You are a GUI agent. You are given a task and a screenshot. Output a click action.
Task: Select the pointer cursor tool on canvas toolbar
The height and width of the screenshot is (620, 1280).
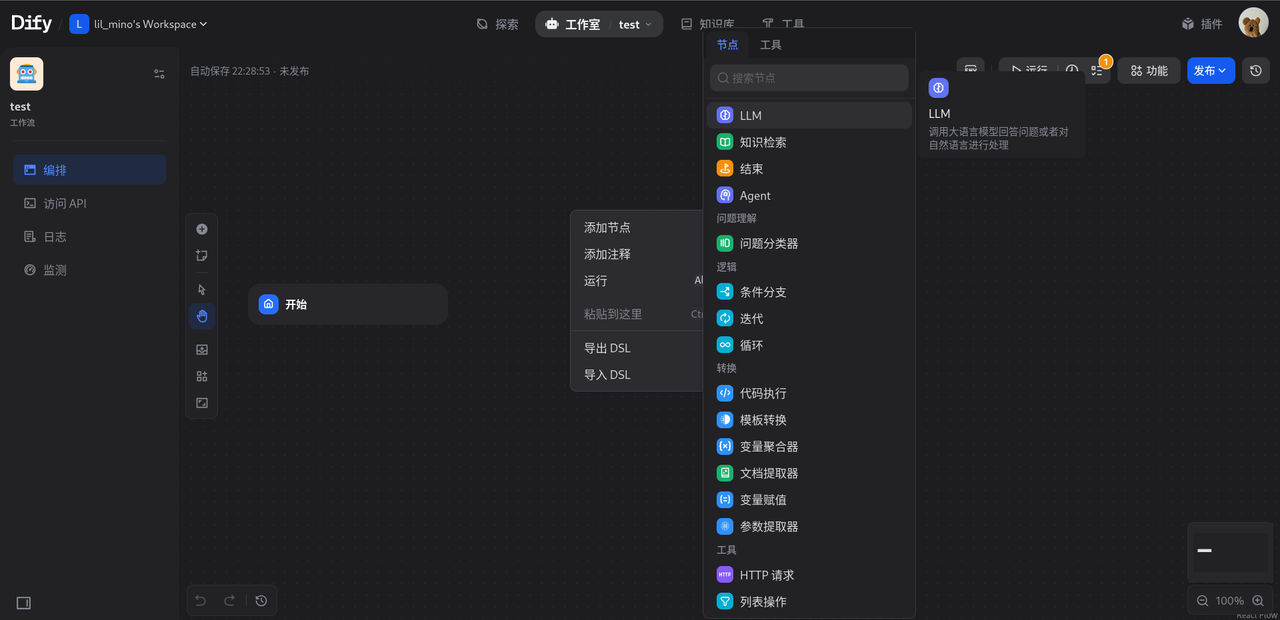(201, 288)
